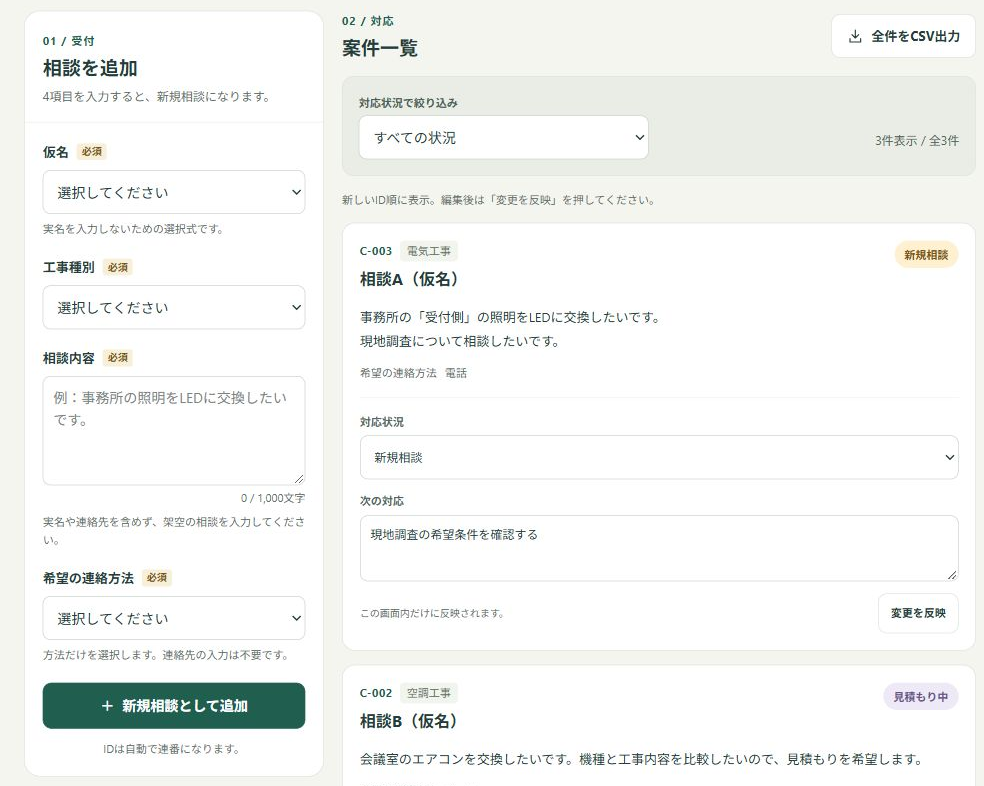This screenshot has width=984, height=786.
Task: Click the IDは自動で連番になります note
Action: [171, 749]
